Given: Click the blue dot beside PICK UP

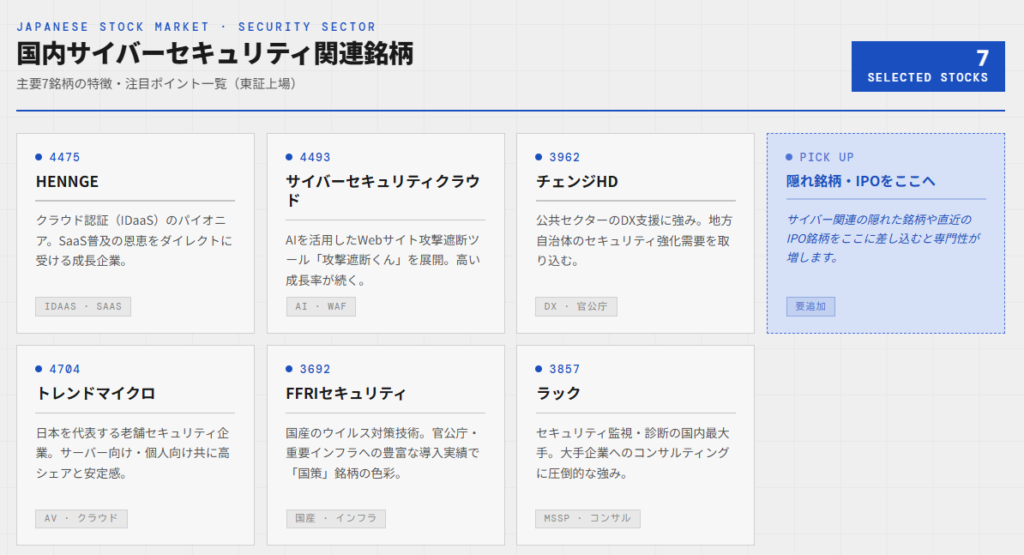Looking at the screenshot, I should (x=790, y=157).
